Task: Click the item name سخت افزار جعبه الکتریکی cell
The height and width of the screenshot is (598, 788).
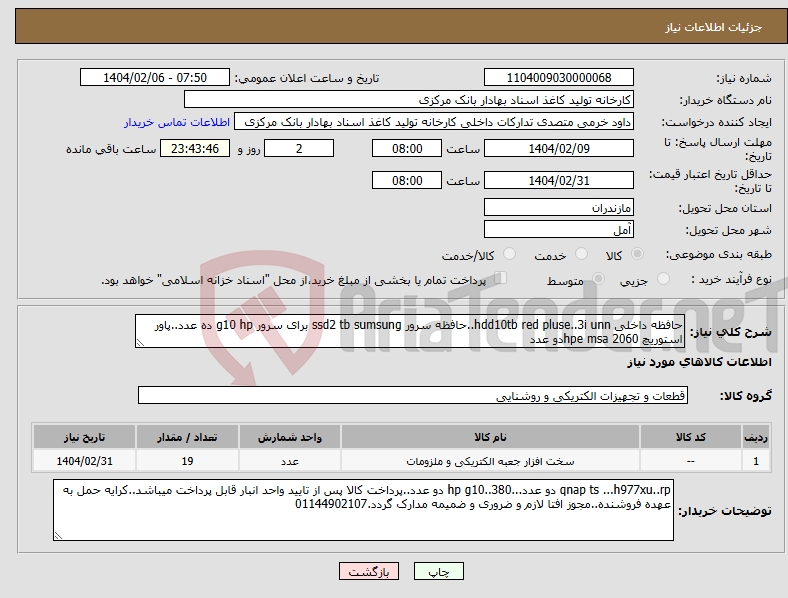Action: [490, 461]
